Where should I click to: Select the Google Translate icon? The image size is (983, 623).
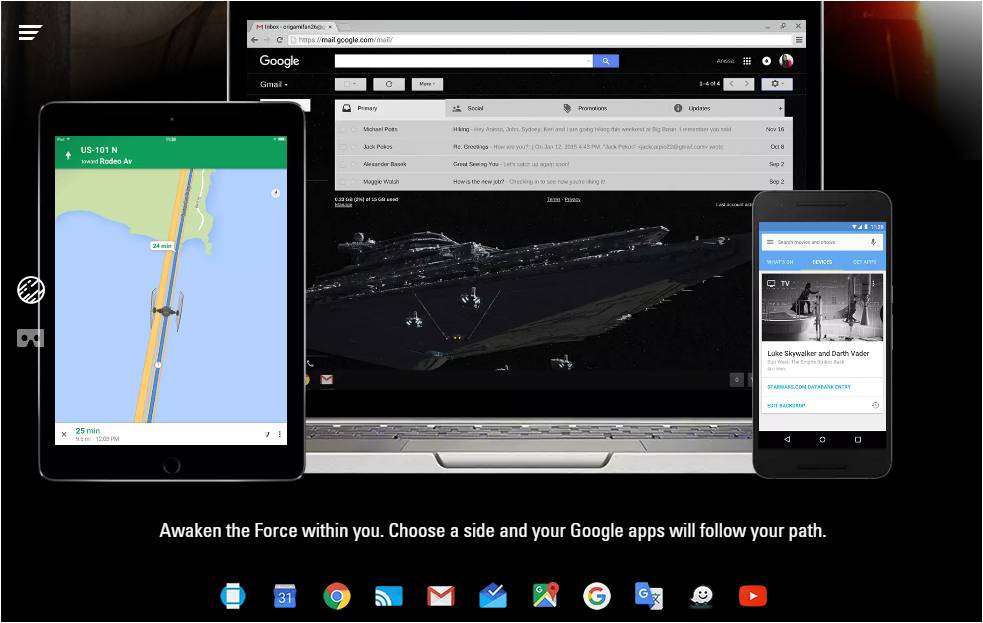(x=649, y=596)
